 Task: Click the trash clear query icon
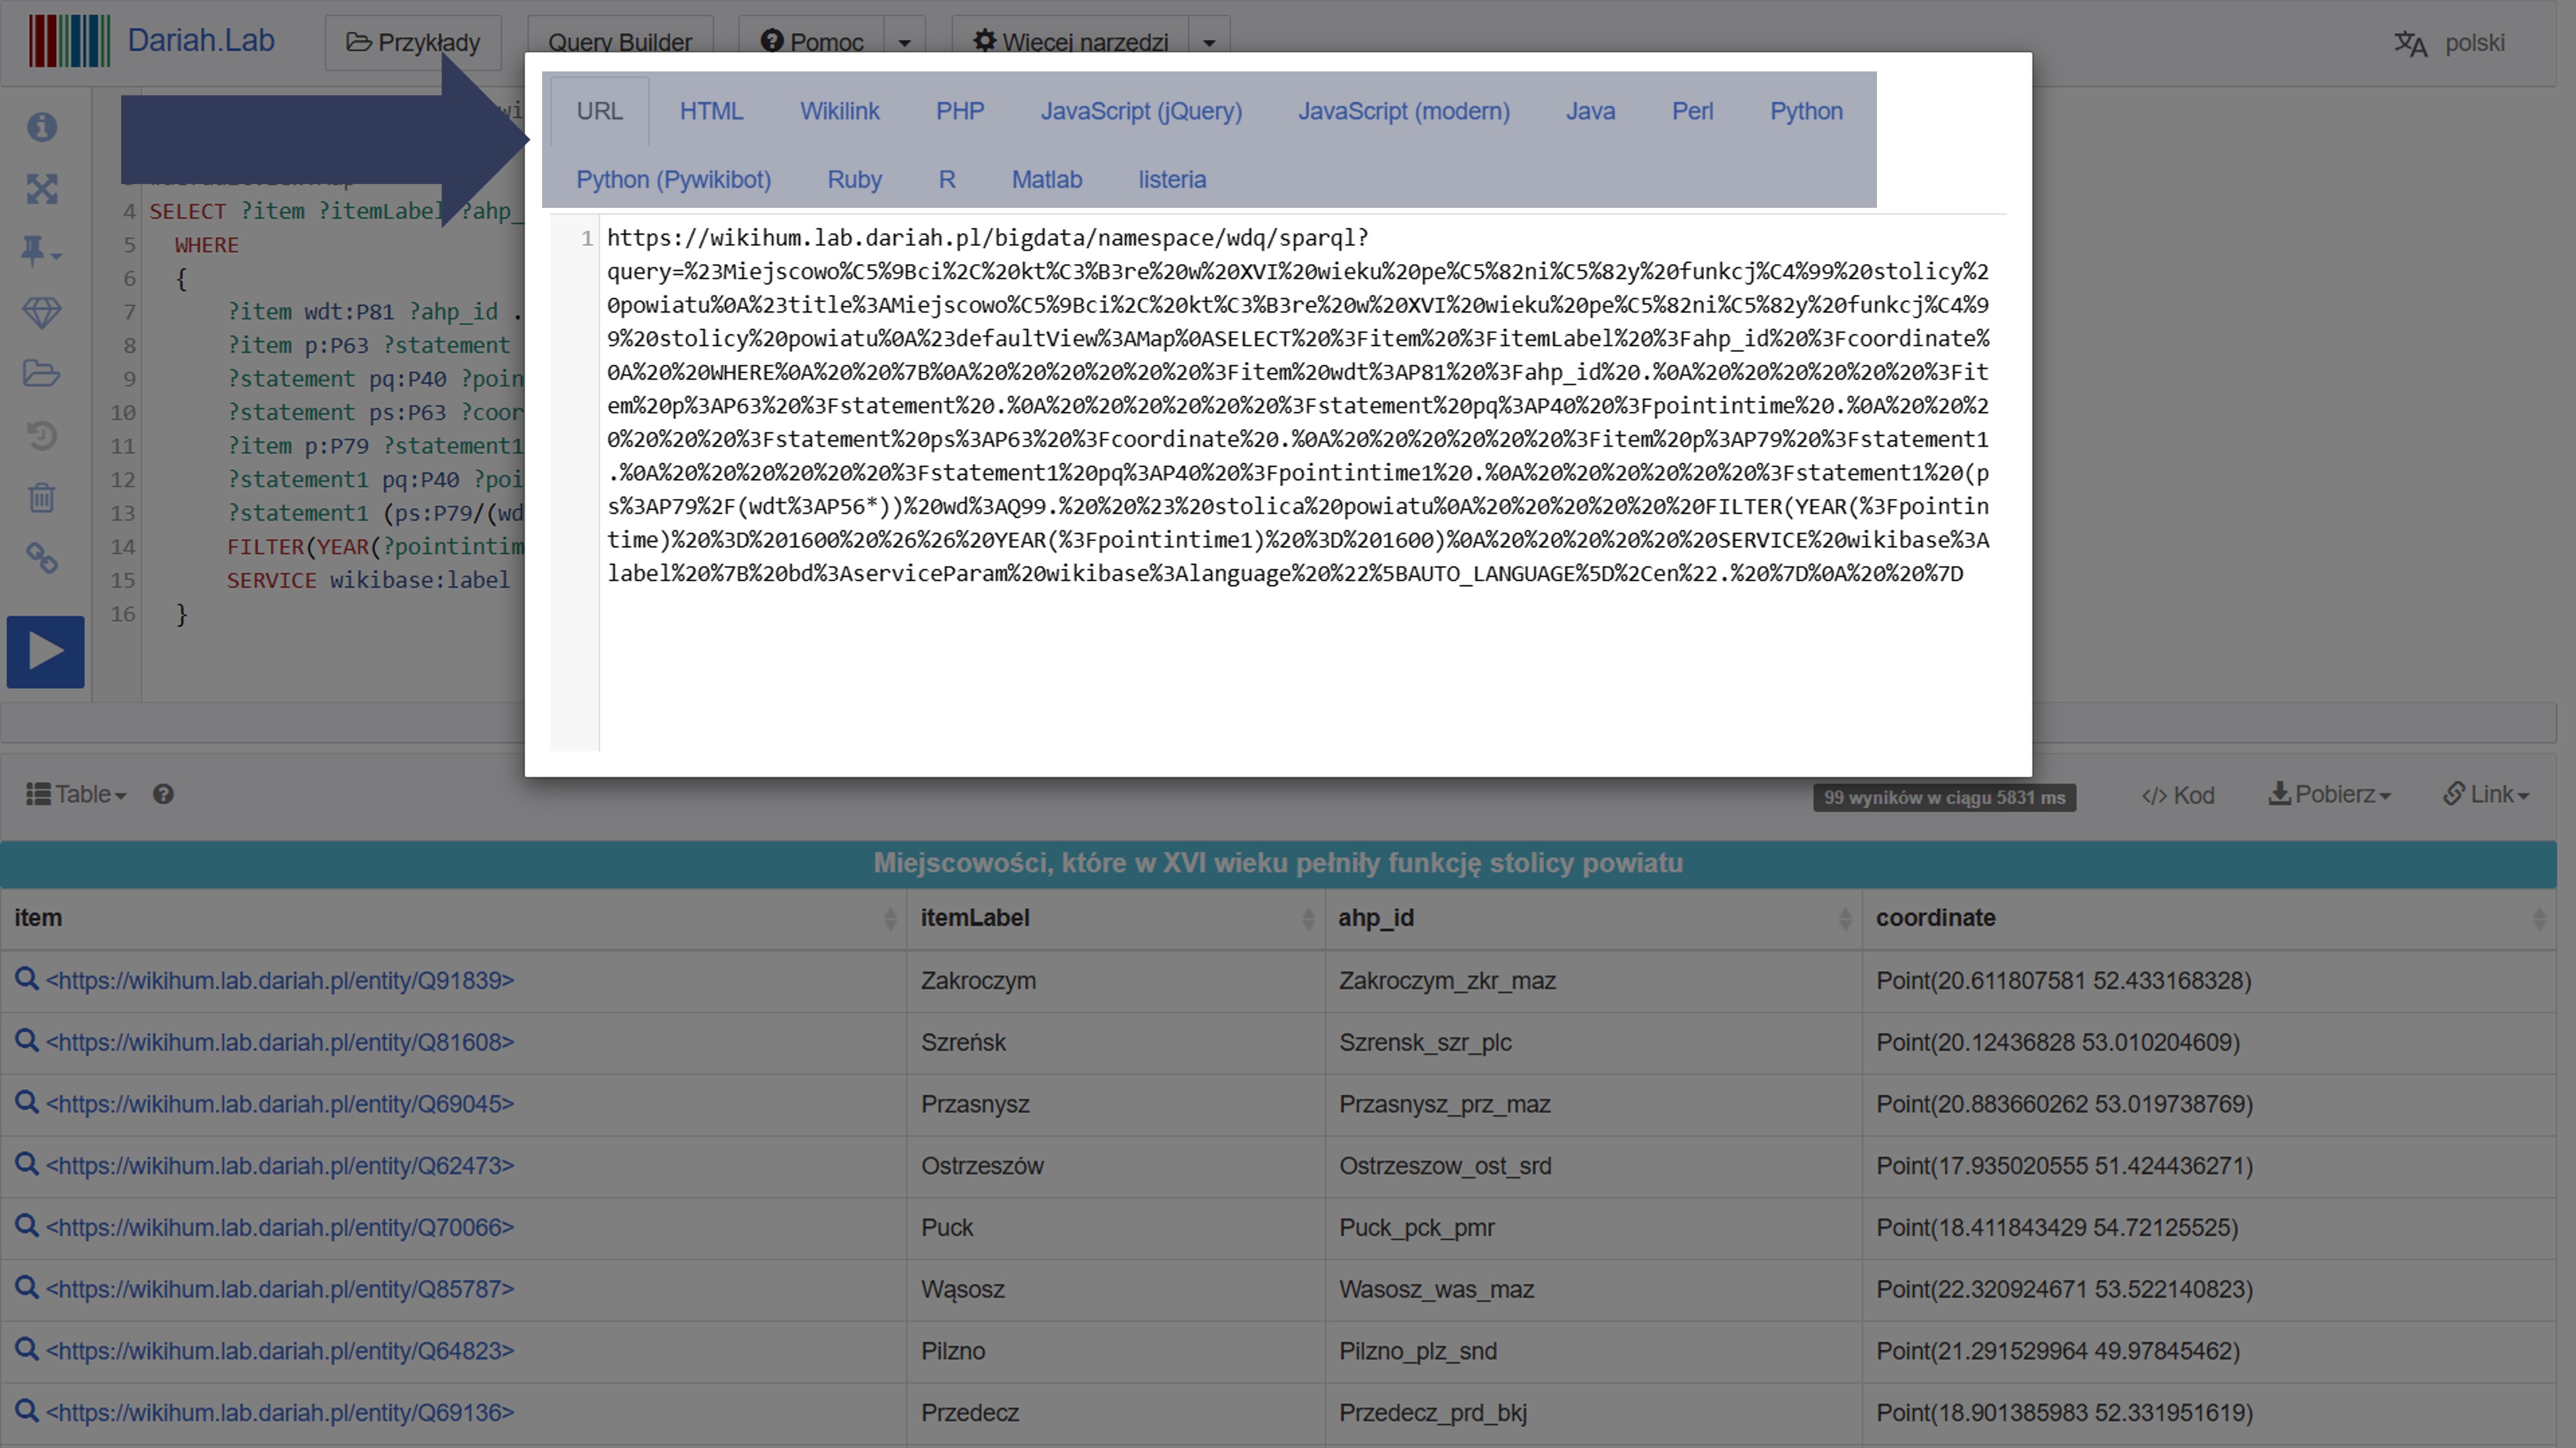tap(42, 497)
